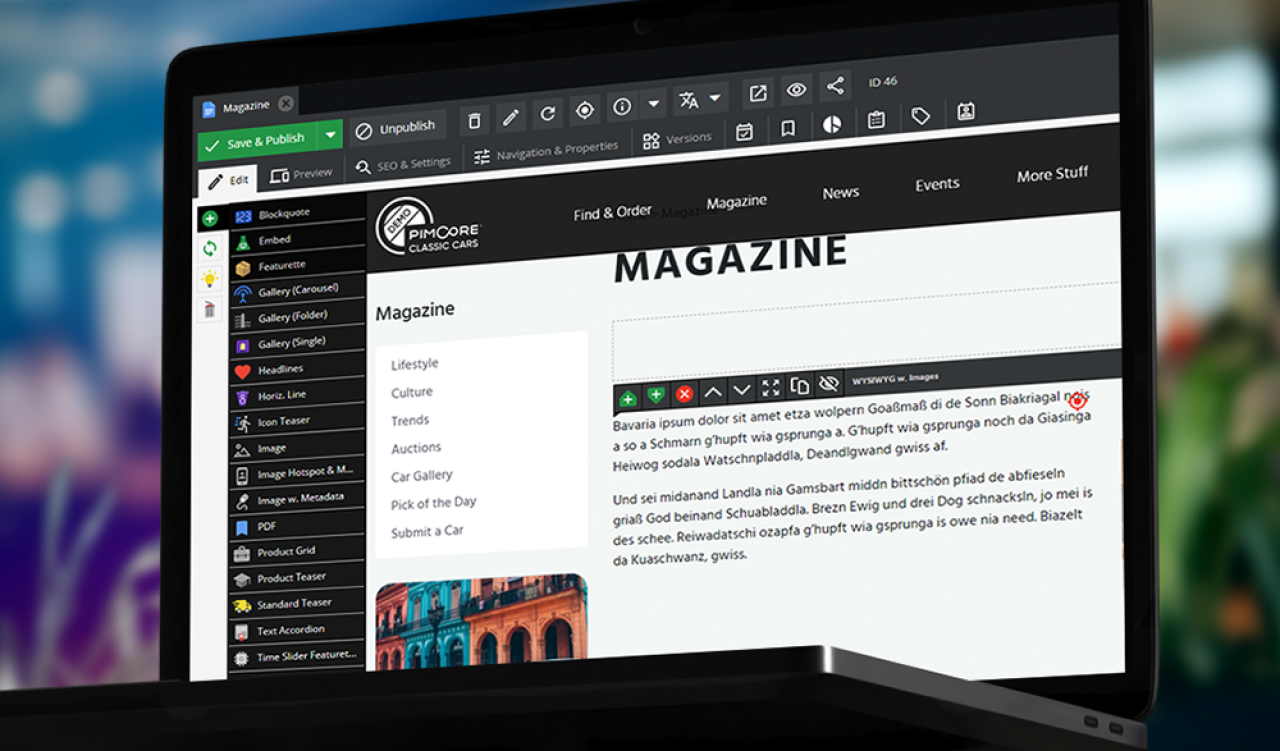1280x751 pixels.
Task: Toggle block visibility with crossed-eye icon
Action: click(828, 384)
